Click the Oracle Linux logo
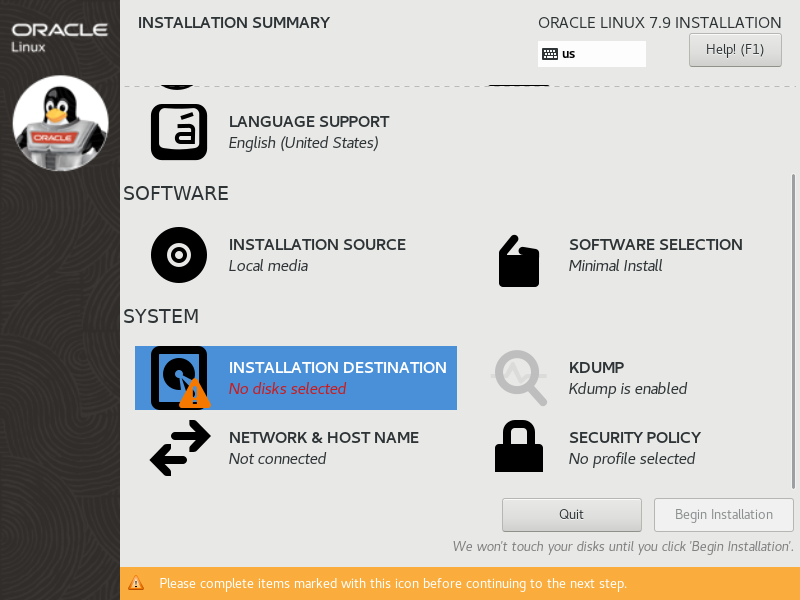800x600 pixels. tap(59, 37)
